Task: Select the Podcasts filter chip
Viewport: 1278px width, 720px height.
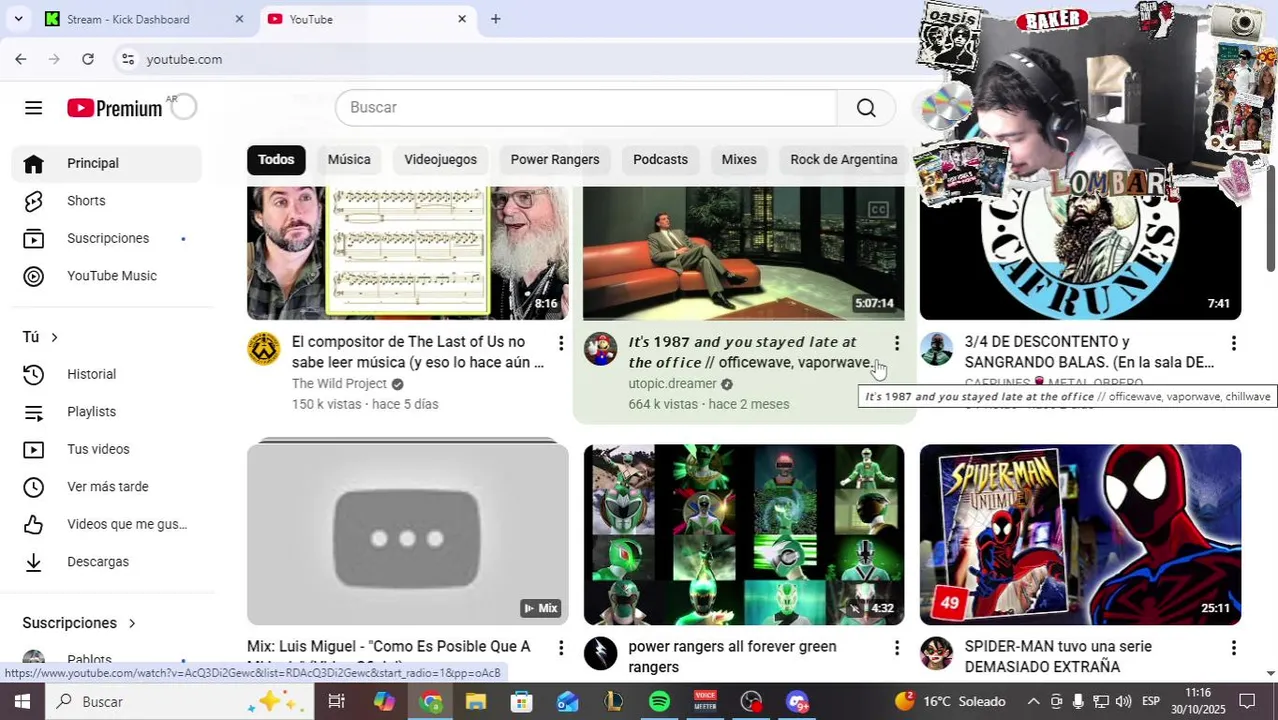Action: pyautogui.click(x=660, y=159)
